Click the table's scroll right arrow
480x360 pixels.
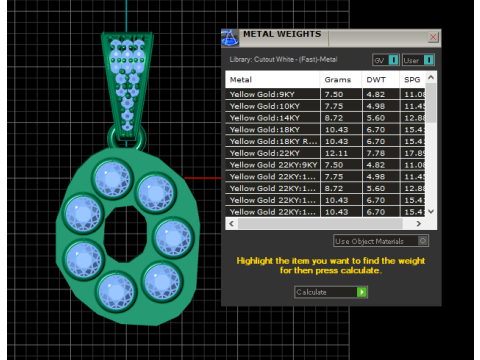(x=419, y=223)
